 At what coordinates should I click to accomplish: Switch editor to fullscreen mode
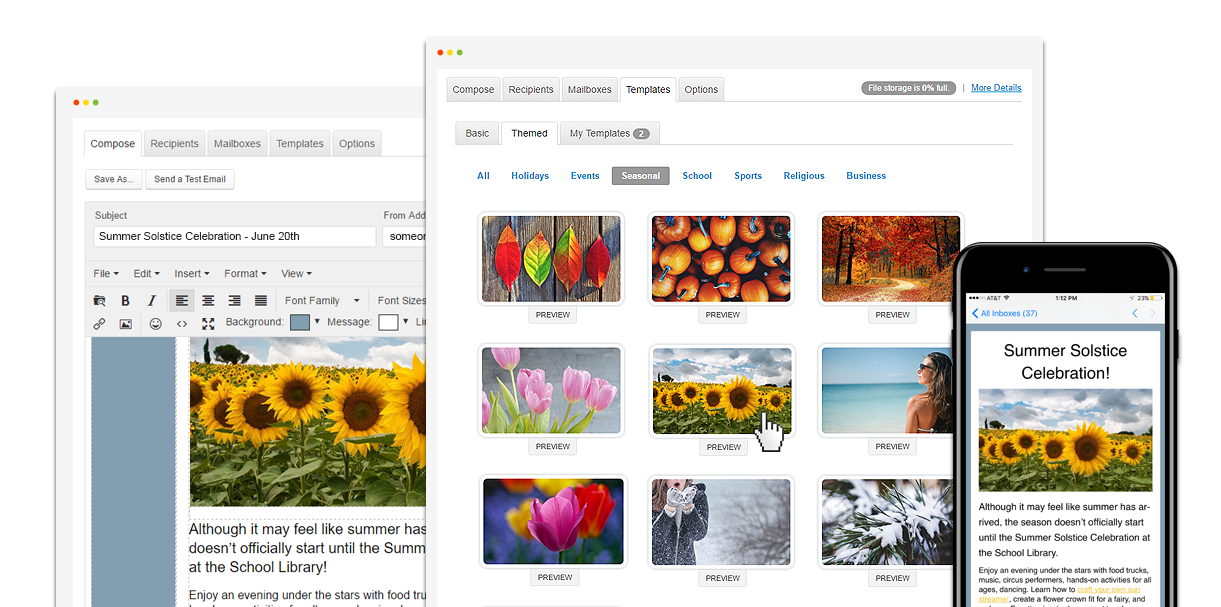[x=208, y=323]
